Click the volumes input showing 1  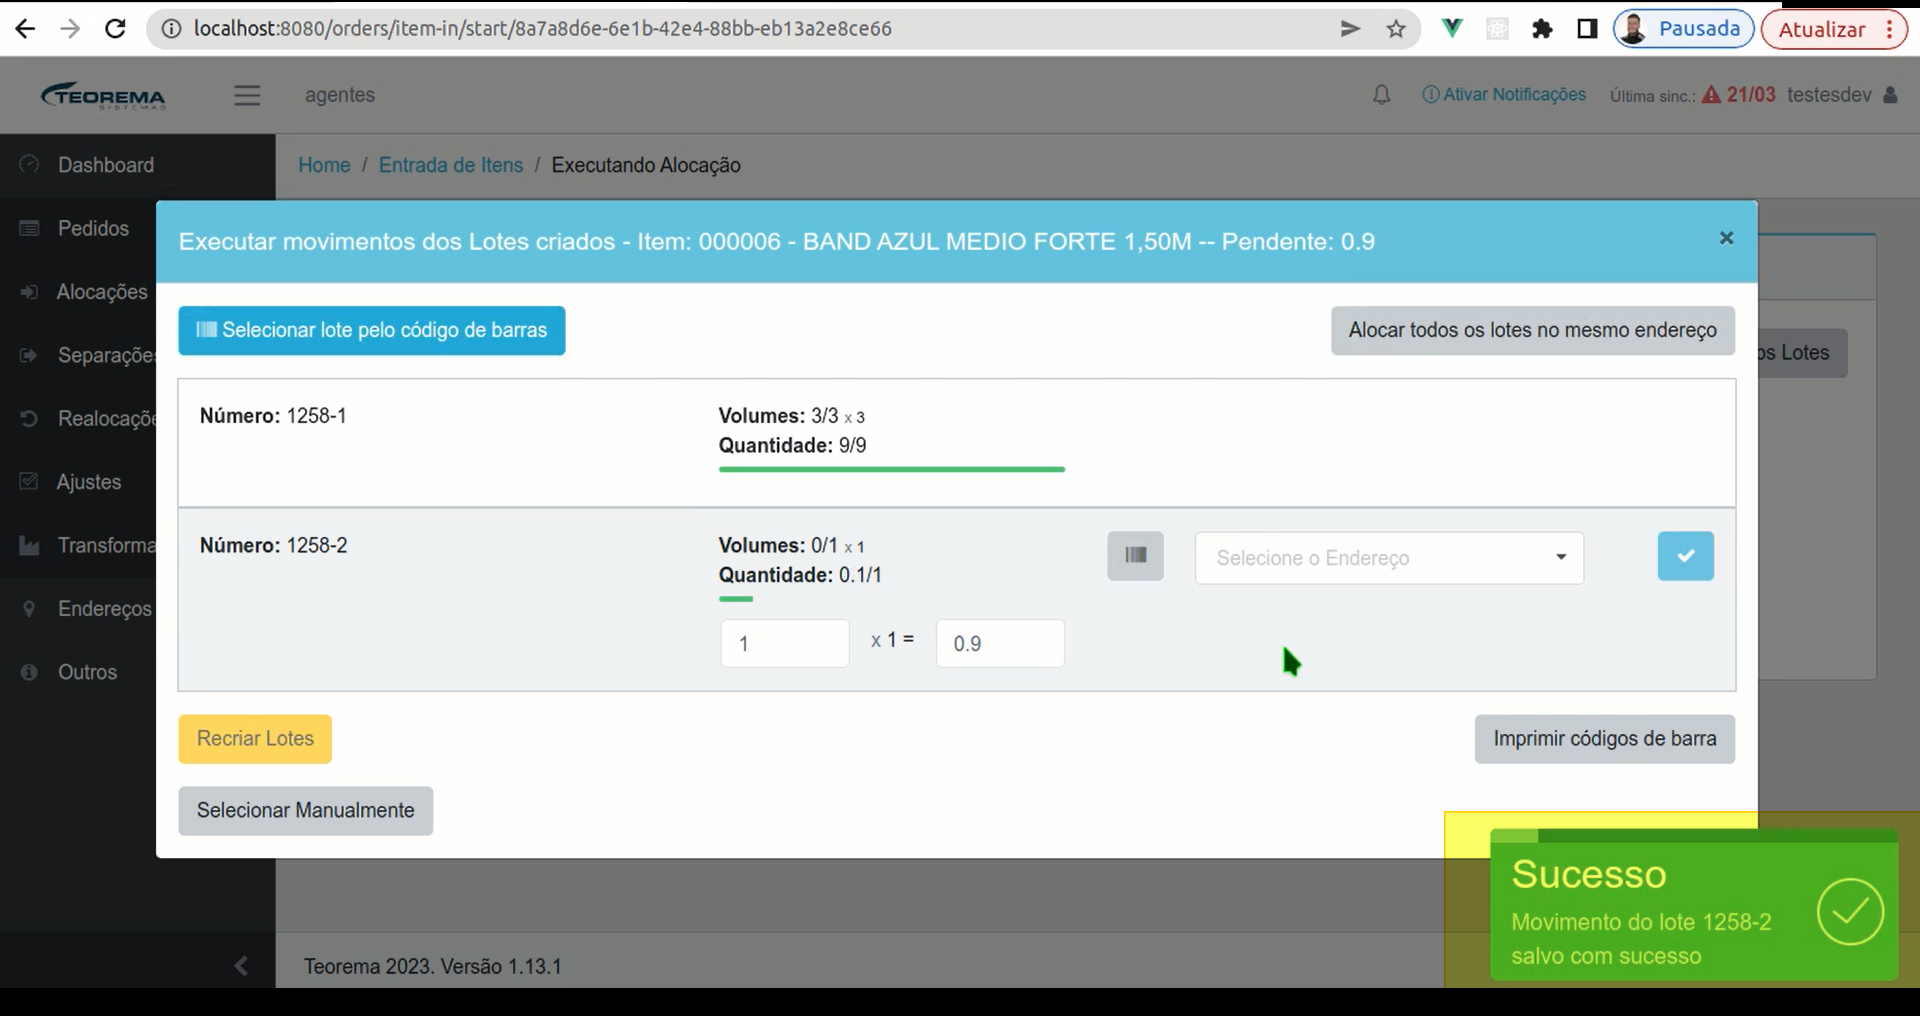(x=785, y=643)
